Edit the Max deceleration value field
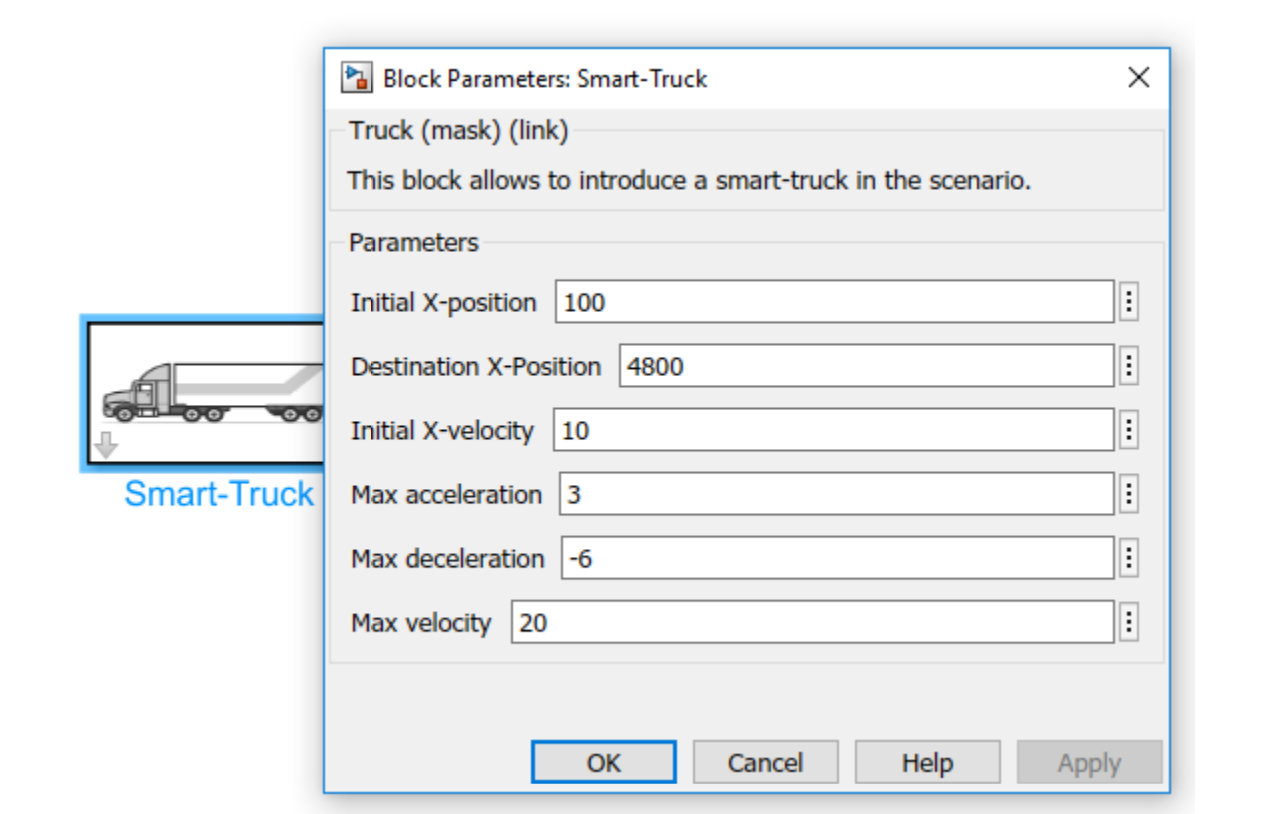The image size is (1263, 814). coord(837,558)
